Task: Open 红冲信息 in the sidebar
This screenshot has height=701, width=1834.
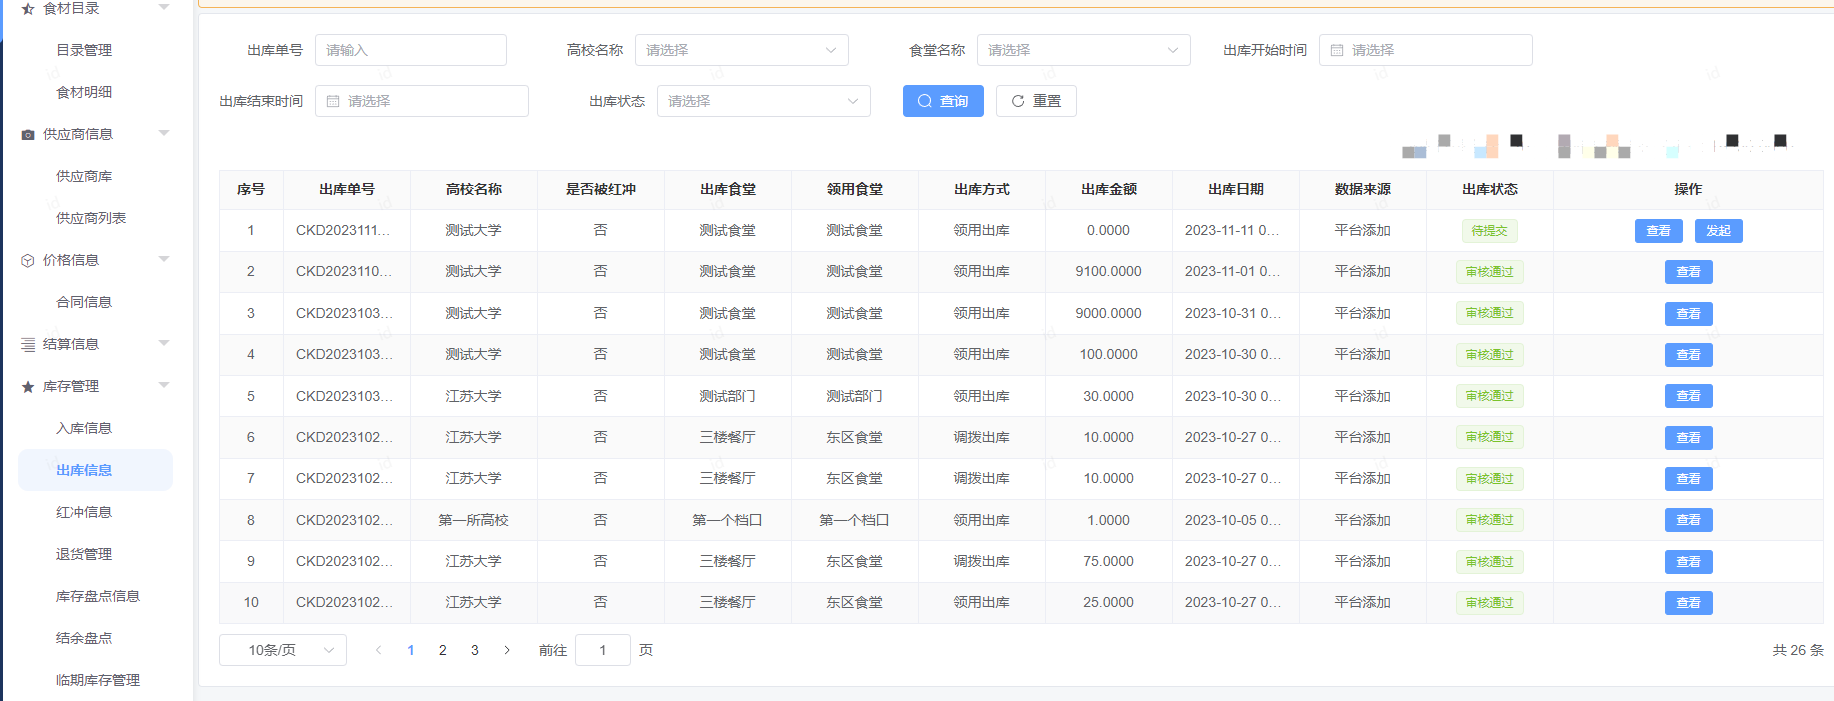Action: [x=84, y=512]
